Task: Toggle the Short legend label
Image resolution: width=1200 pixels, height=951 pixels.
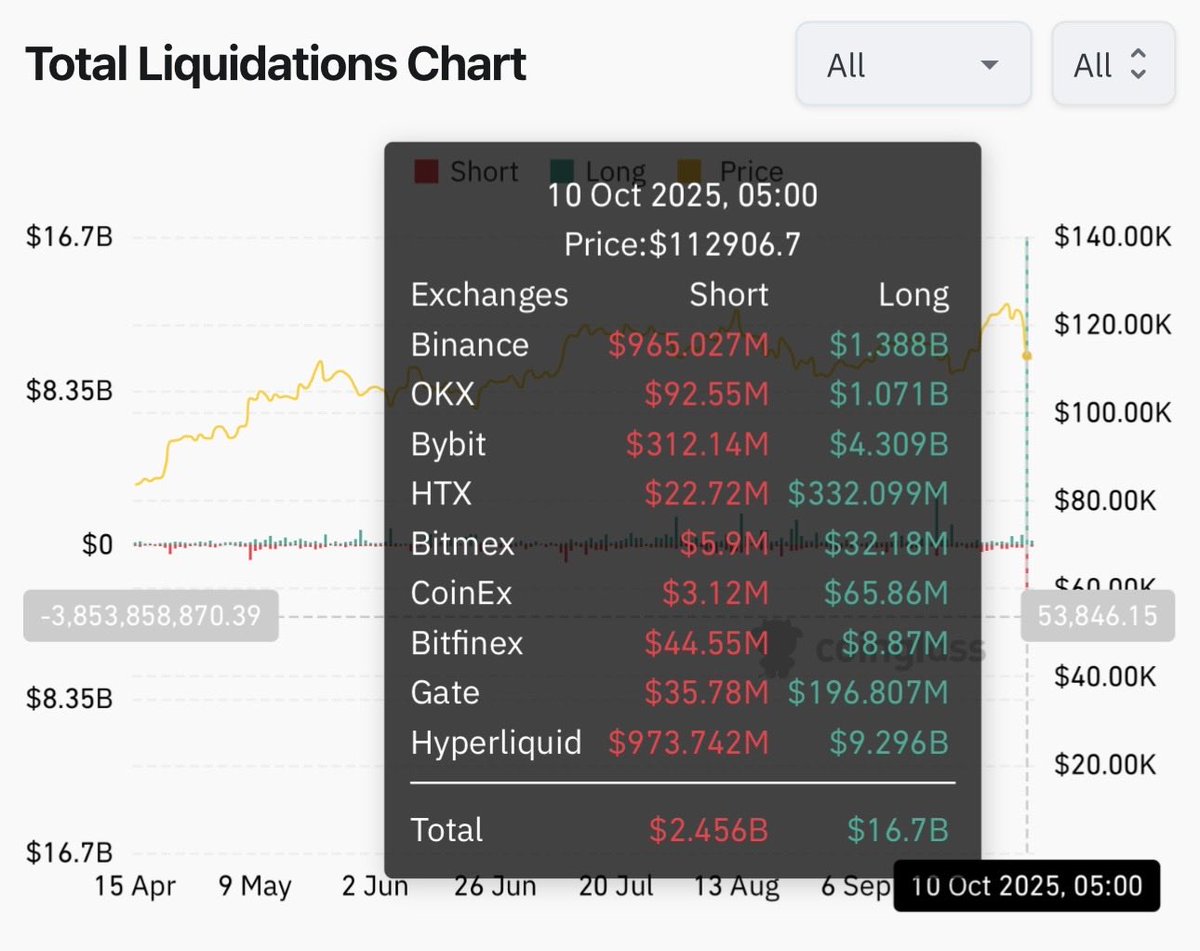Action: point(484,171)
